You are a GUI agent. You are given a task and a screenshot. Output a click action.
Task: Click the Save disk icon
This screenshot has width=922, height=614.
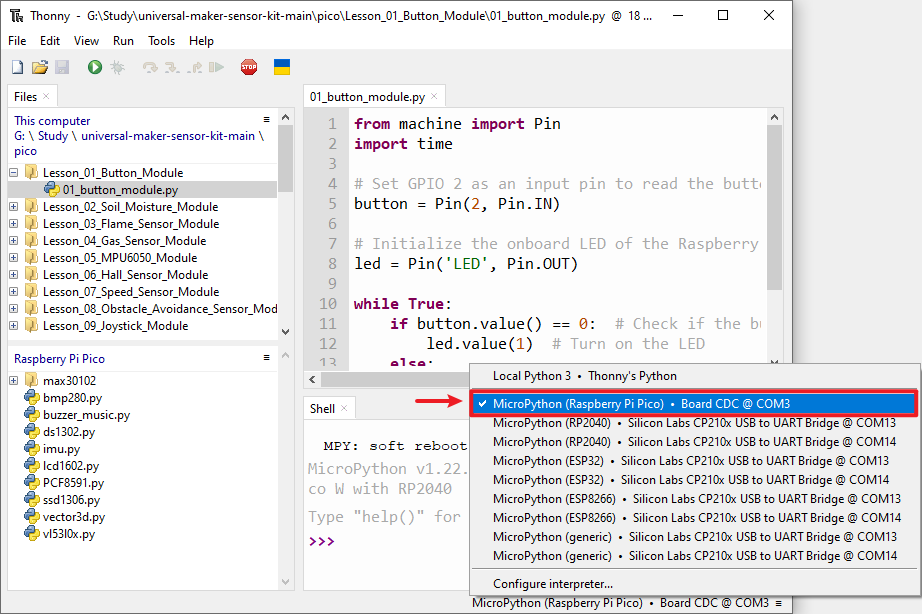pos(62,67)
